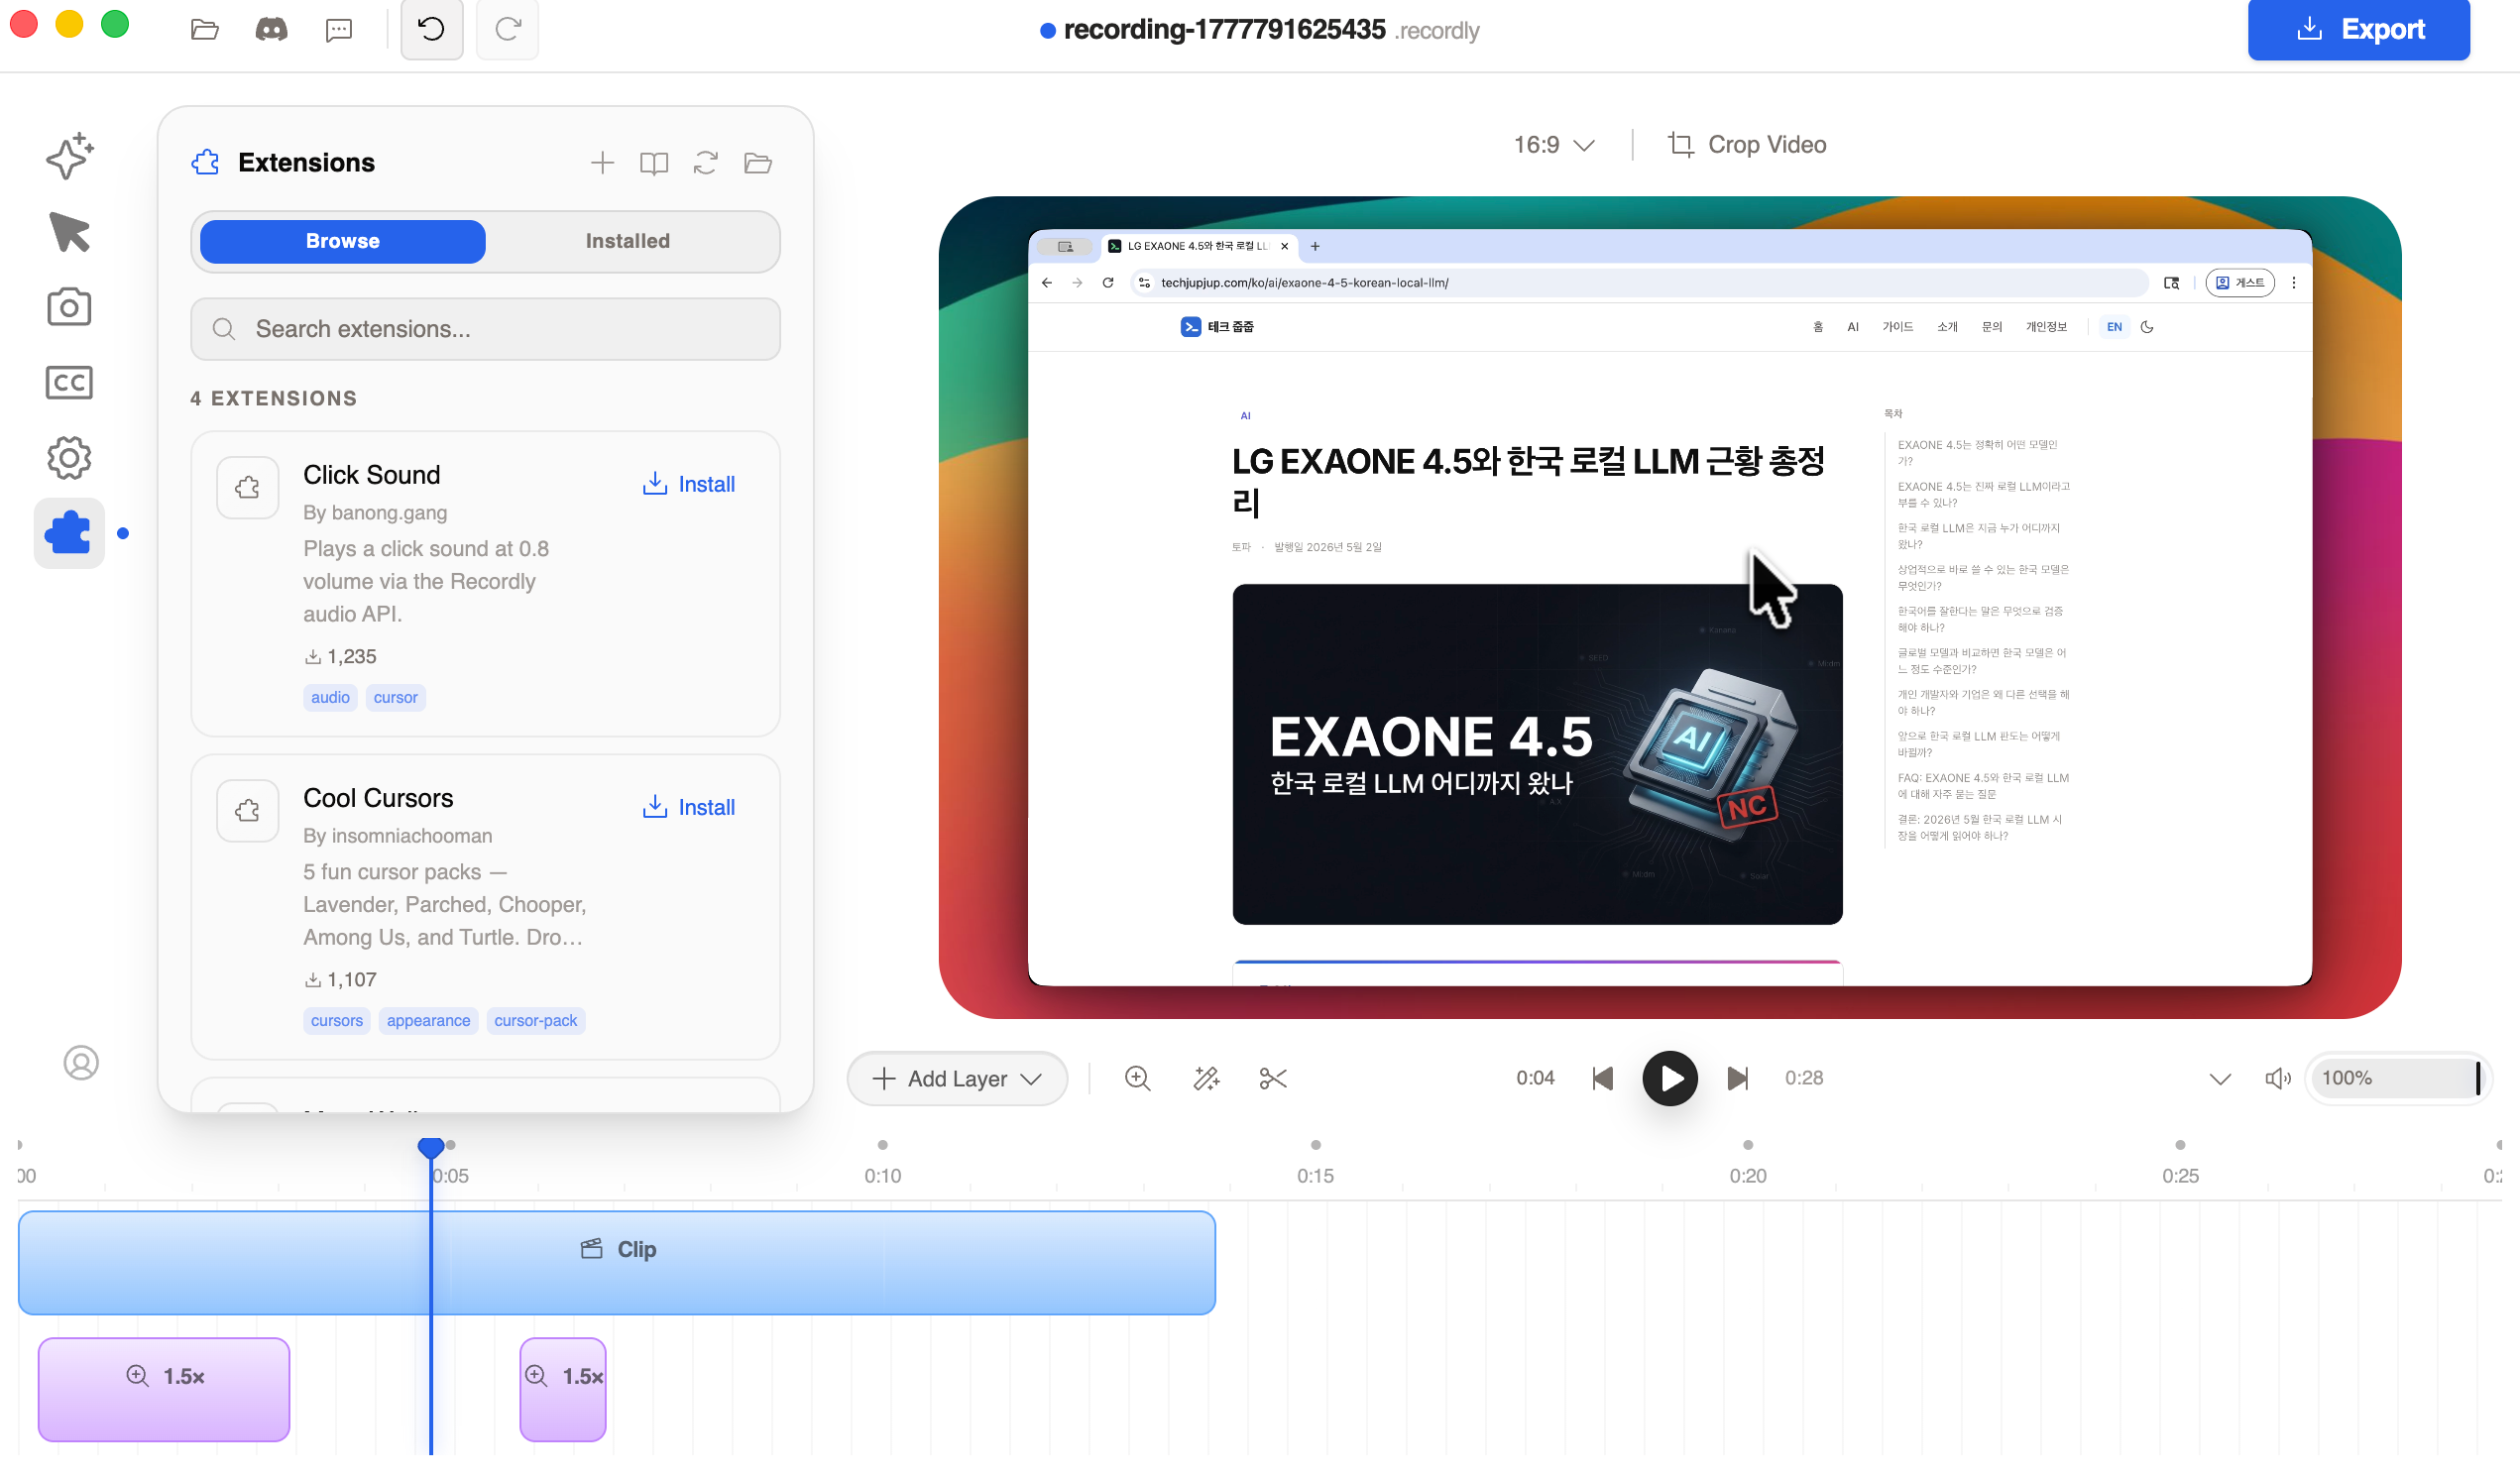Click the 0:25 timeline marker
This screenshot has width=2520, height=1479.
pos(2180,1175)
